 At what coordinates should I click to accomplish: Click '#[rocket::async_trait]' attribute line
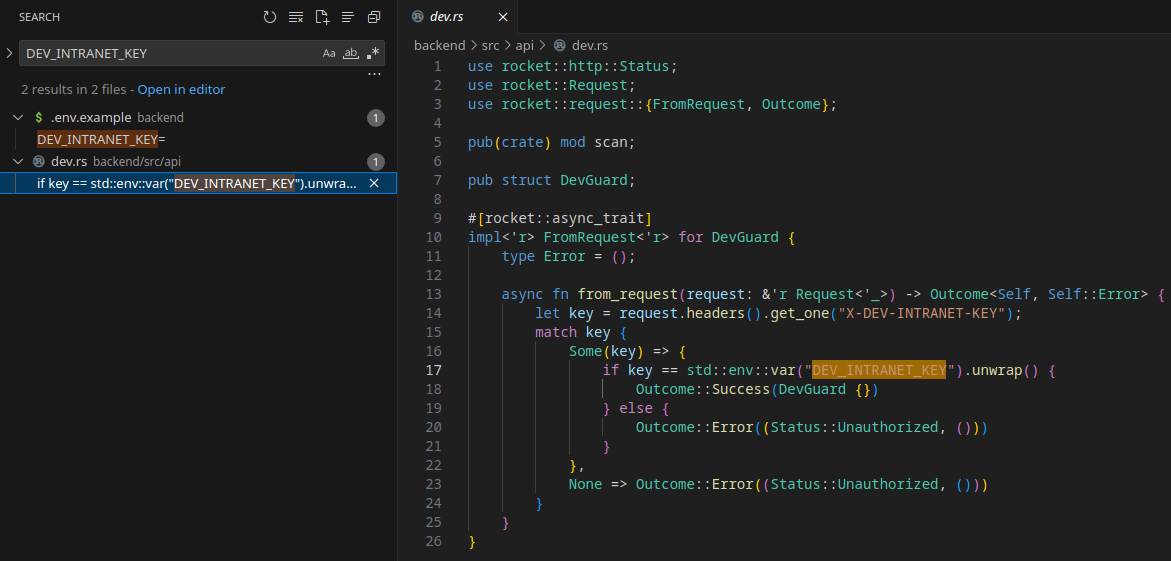pos(560,218)
